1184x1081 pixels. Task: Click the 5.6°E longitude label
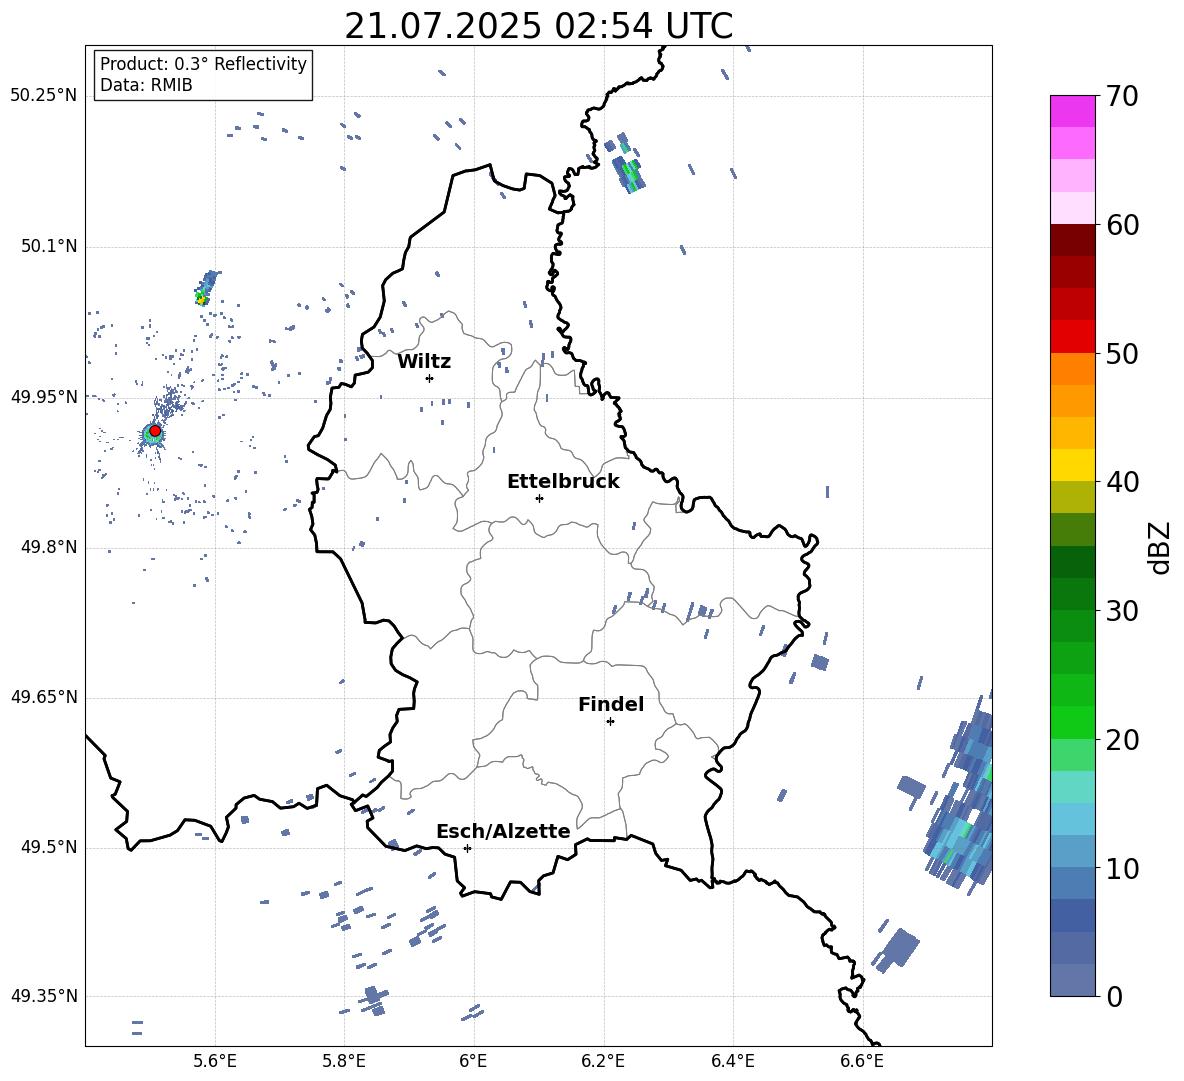(214, 1061)
